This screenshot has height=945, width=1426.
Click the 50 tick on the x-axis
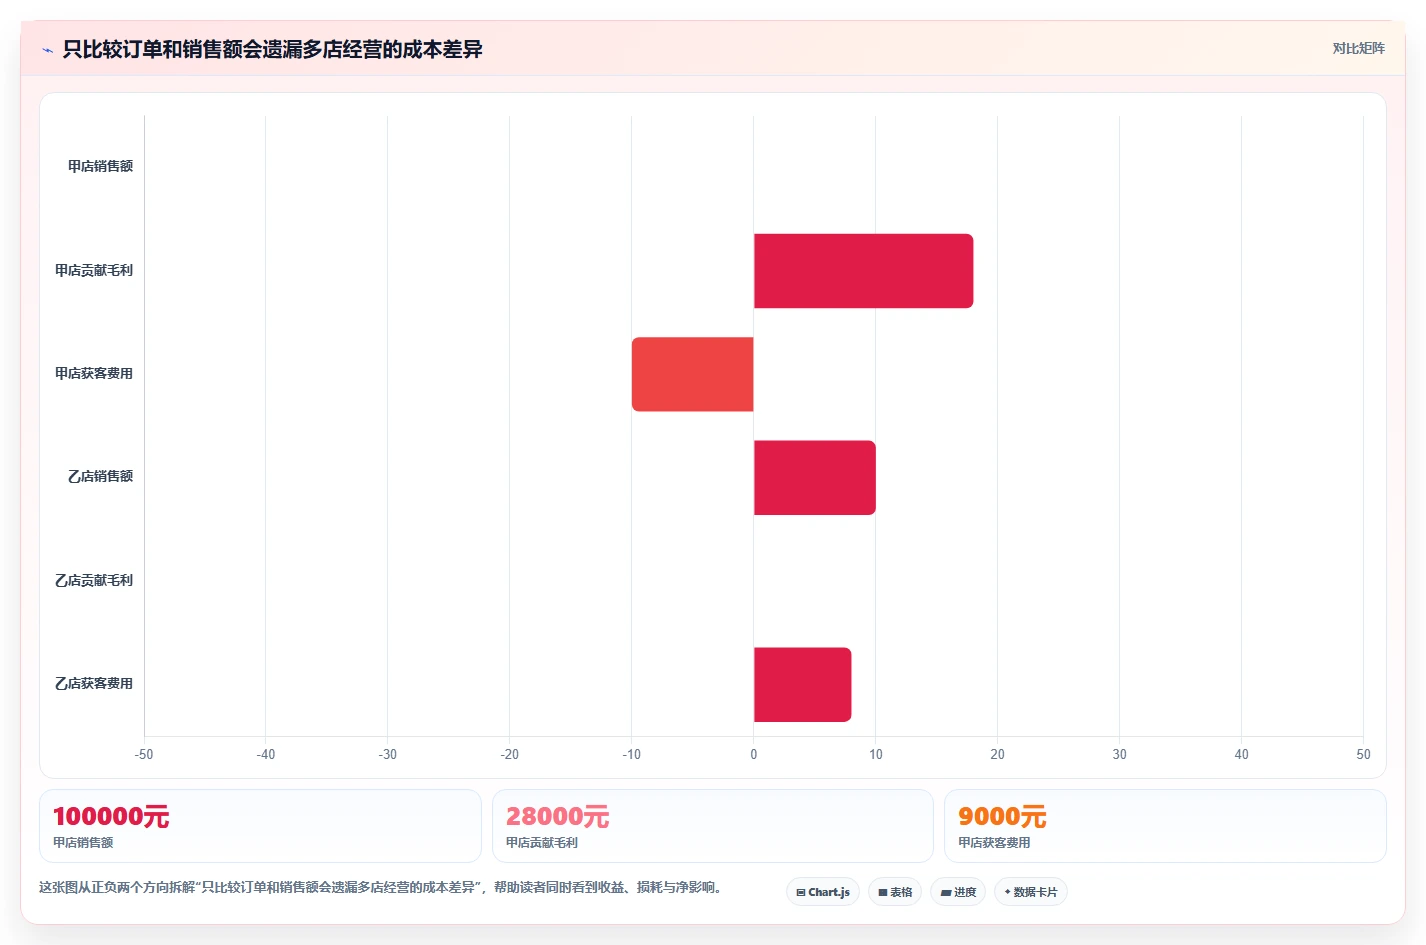tap(1363, 754)
